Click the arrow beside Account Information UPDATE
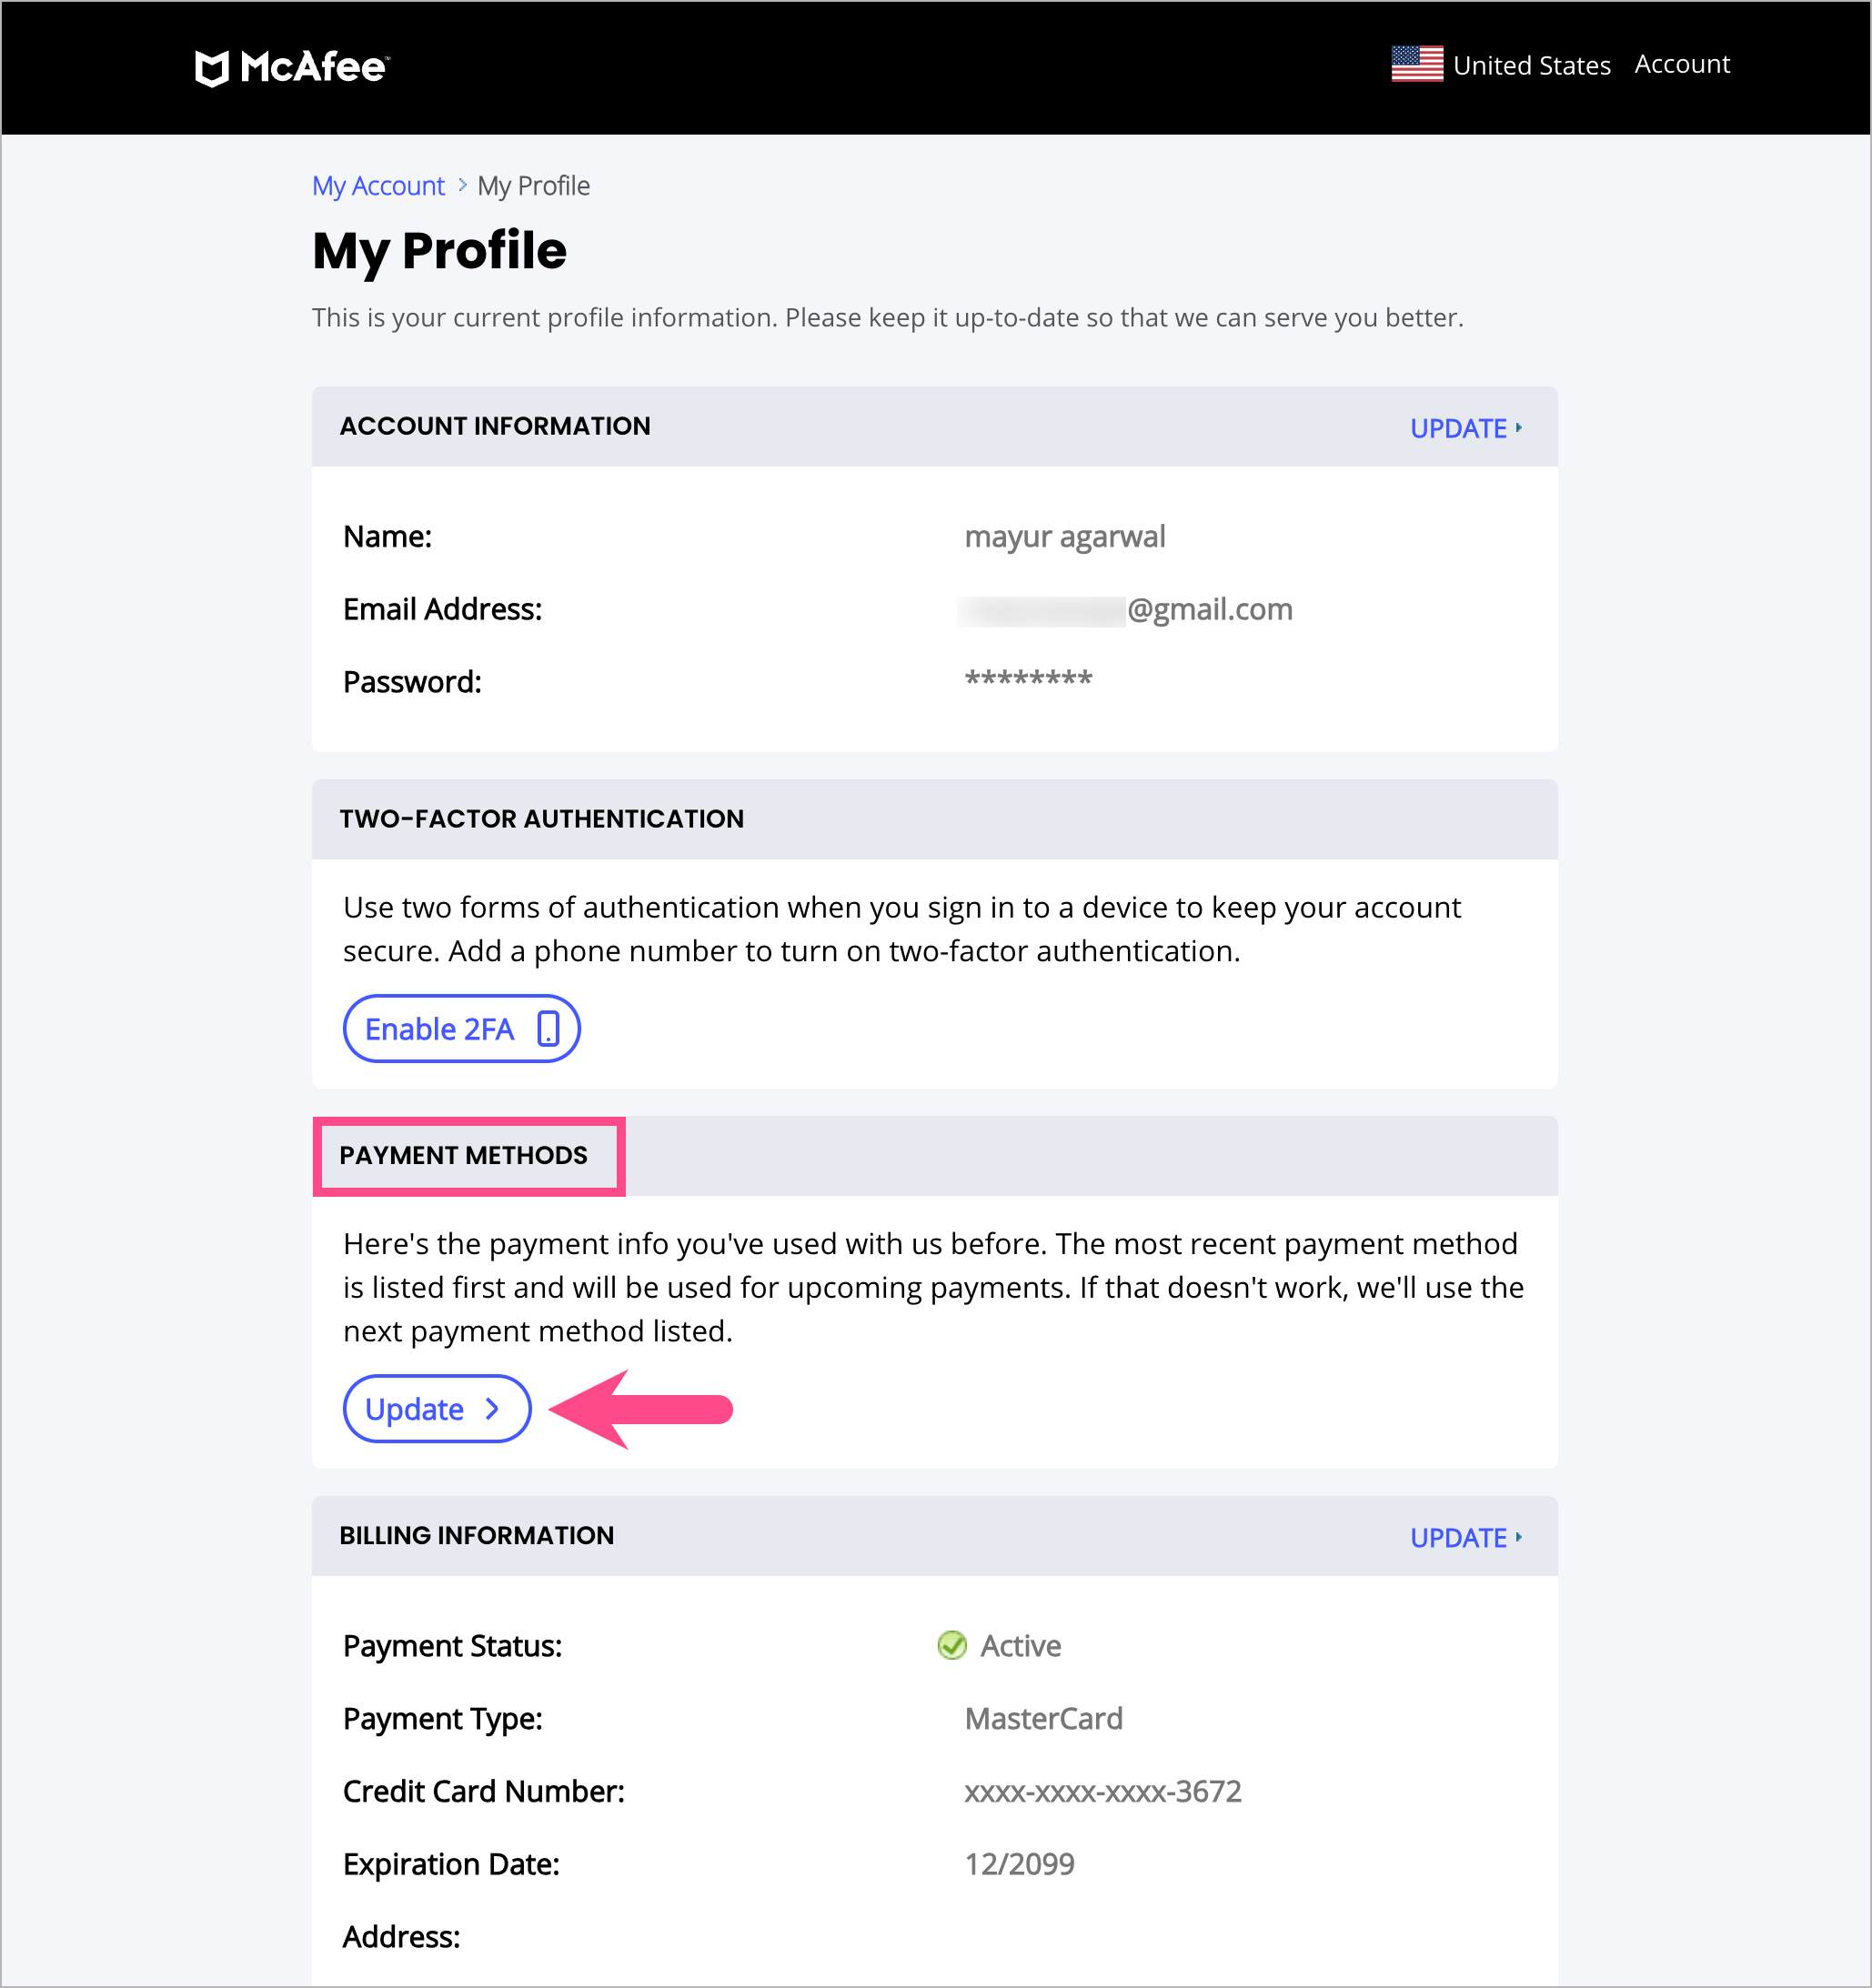 pos(1519,428)
